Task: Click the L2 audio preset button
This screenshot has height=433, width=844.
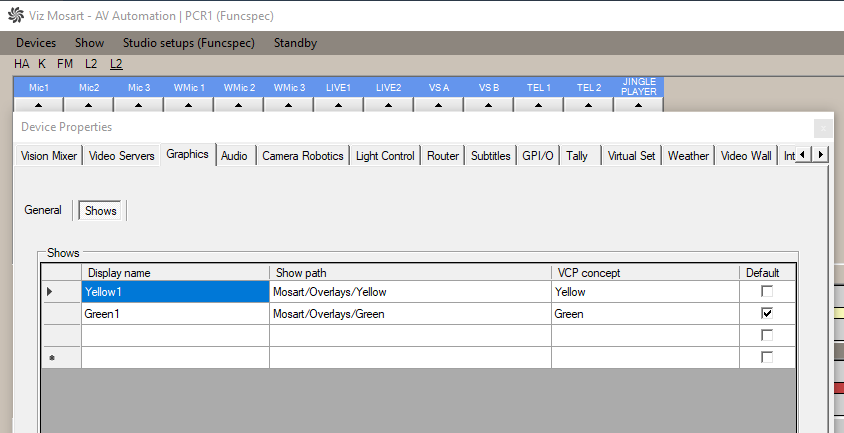Action: (x=91, y=64)
